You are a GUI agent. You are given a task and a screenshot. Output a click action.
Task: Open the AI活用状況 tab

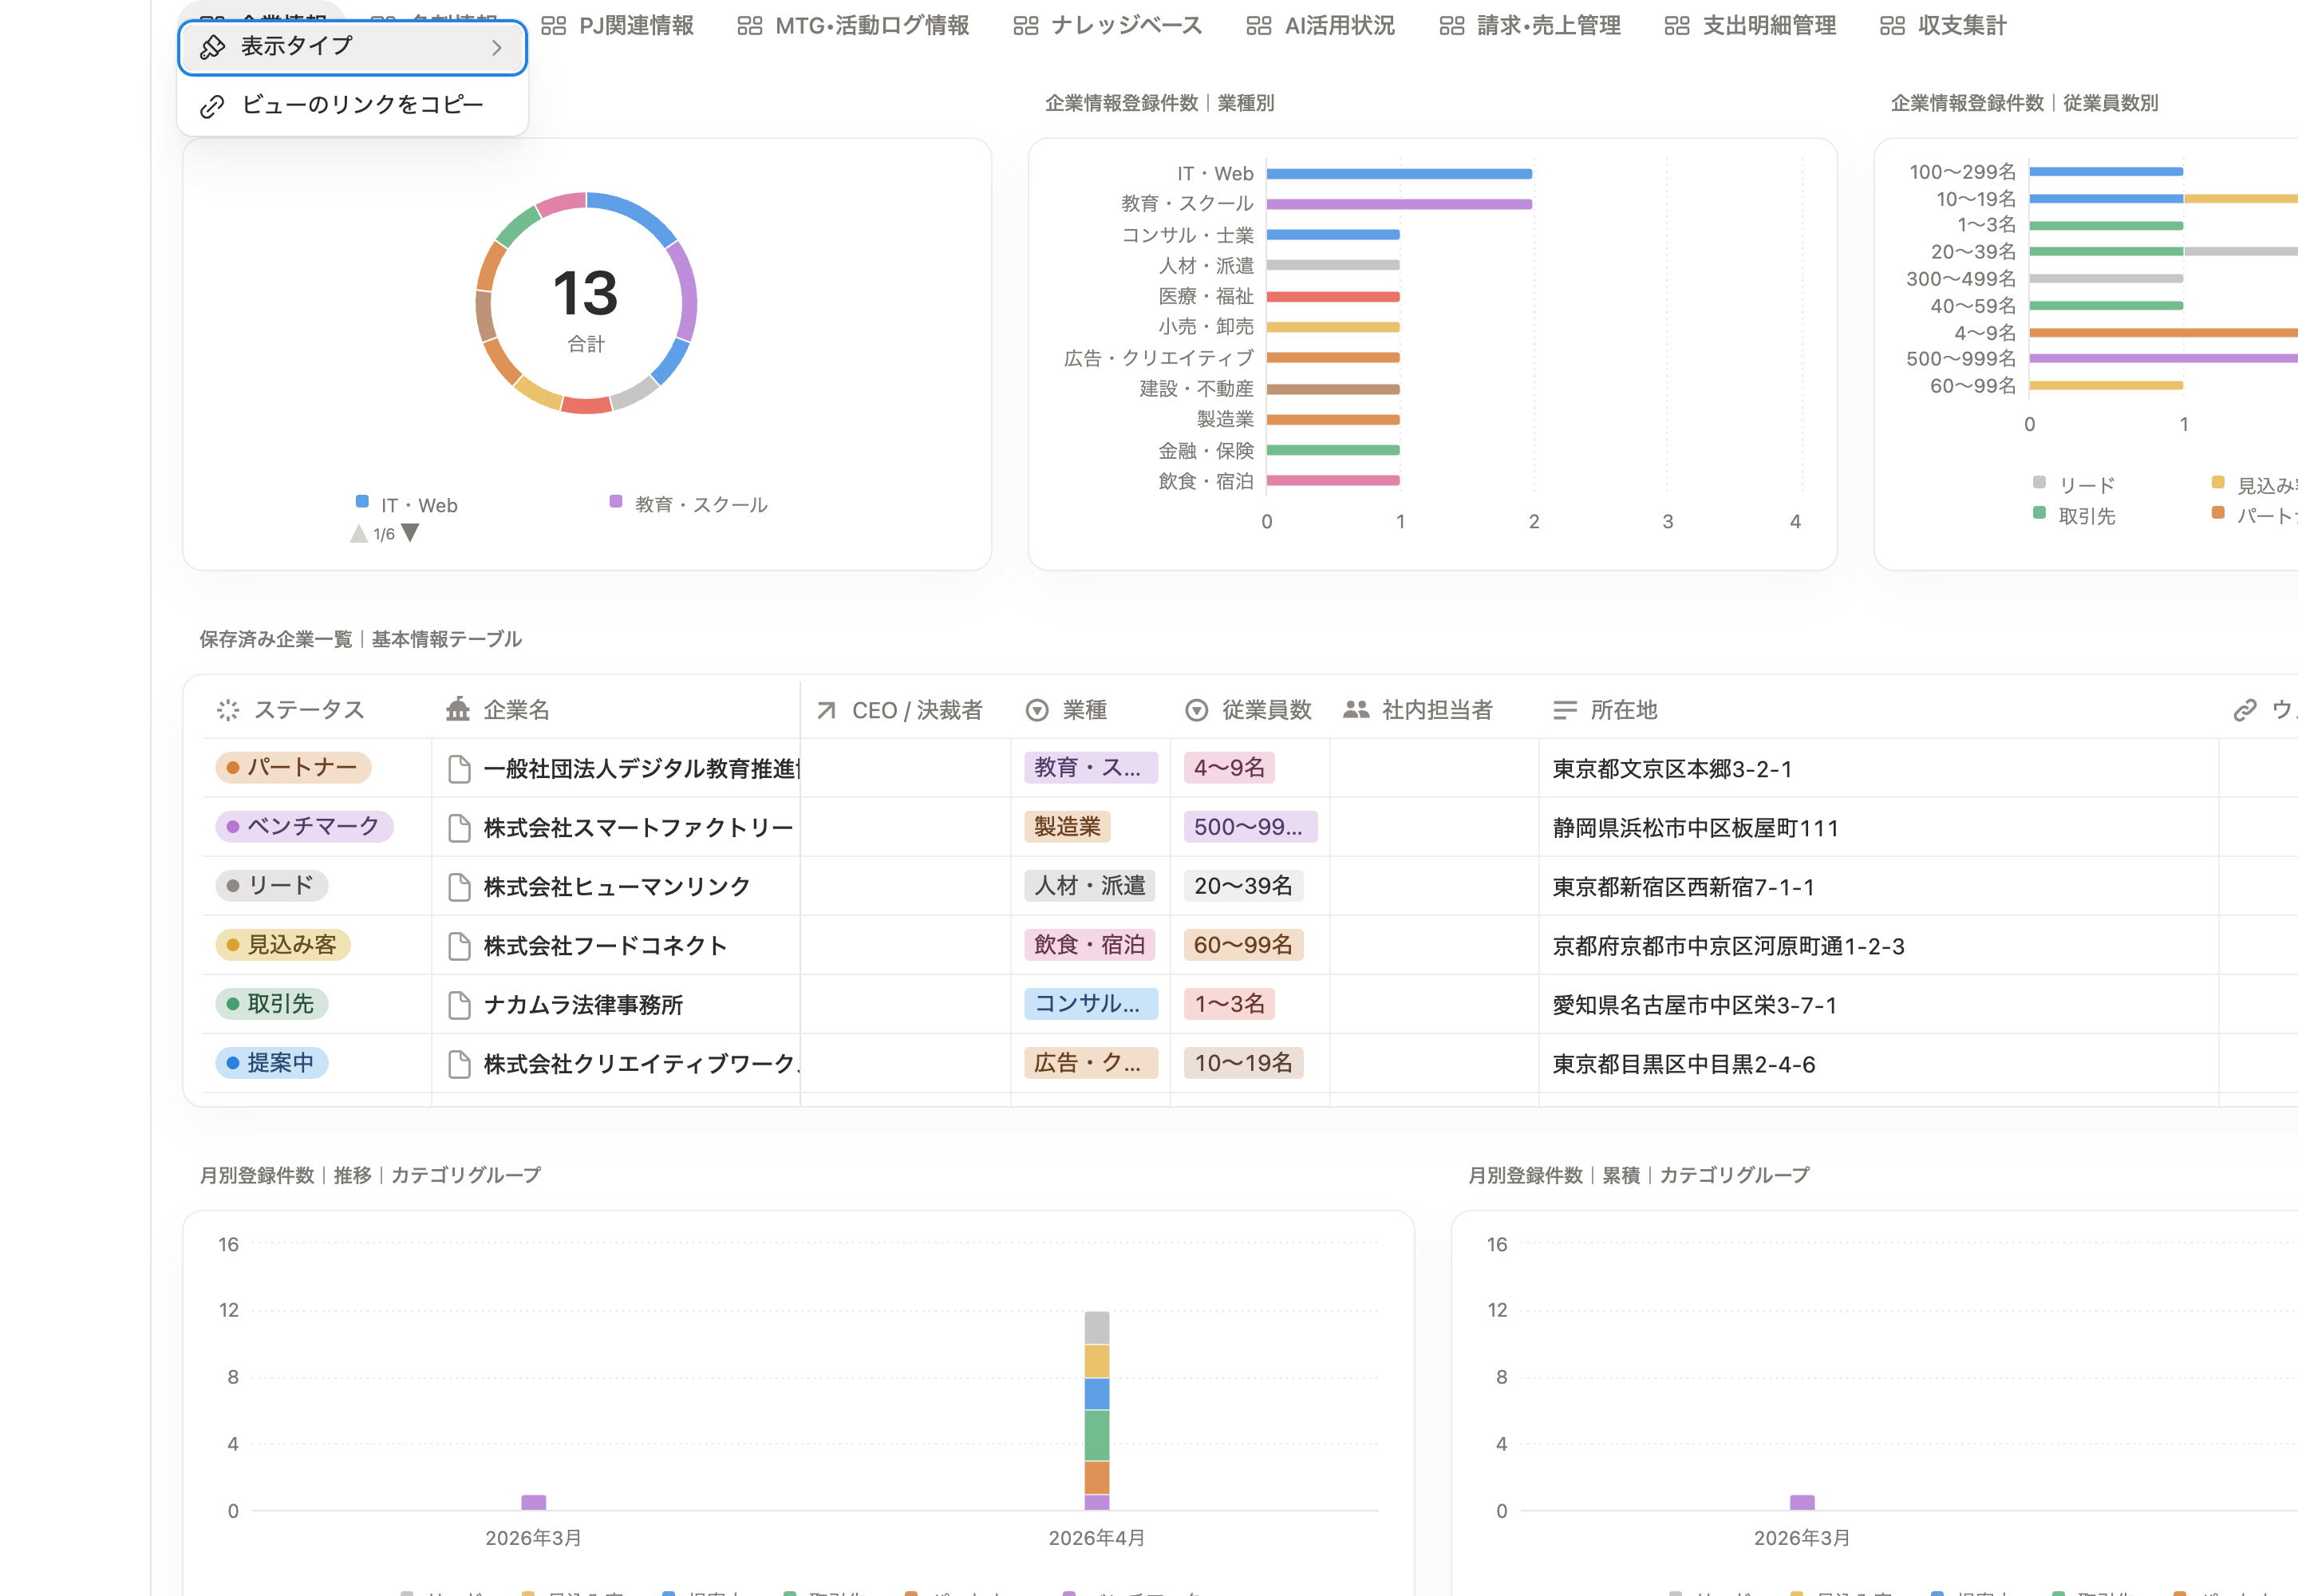[x=1320, y=26]
